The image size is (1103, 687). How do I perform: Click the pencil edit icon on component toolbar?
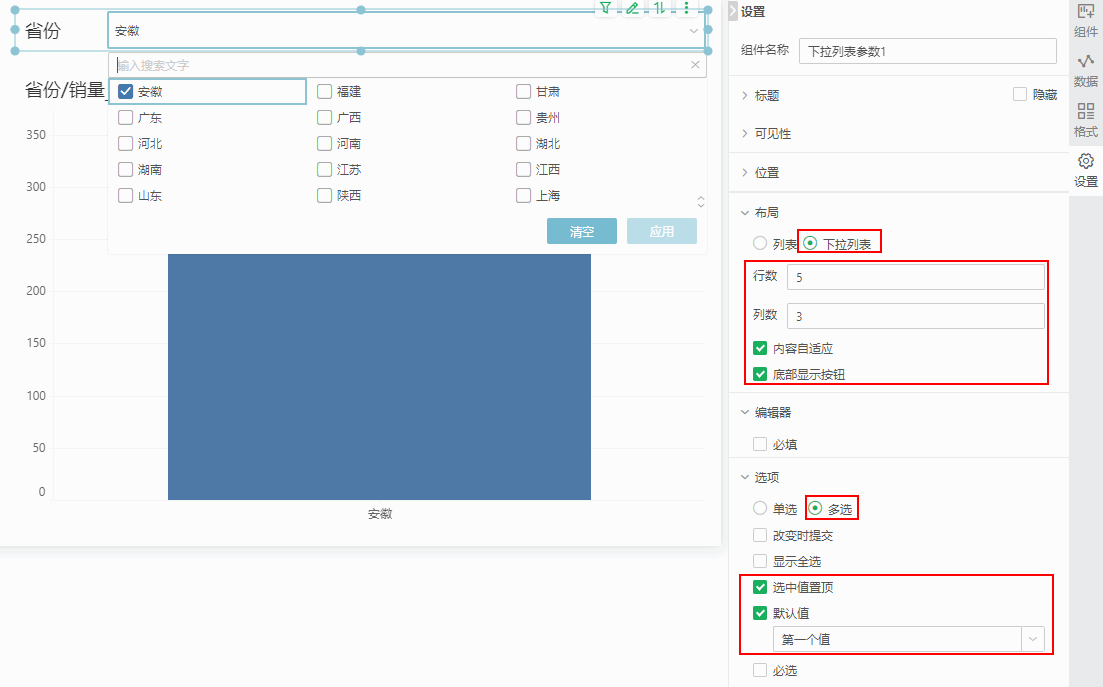coord(632,8)
